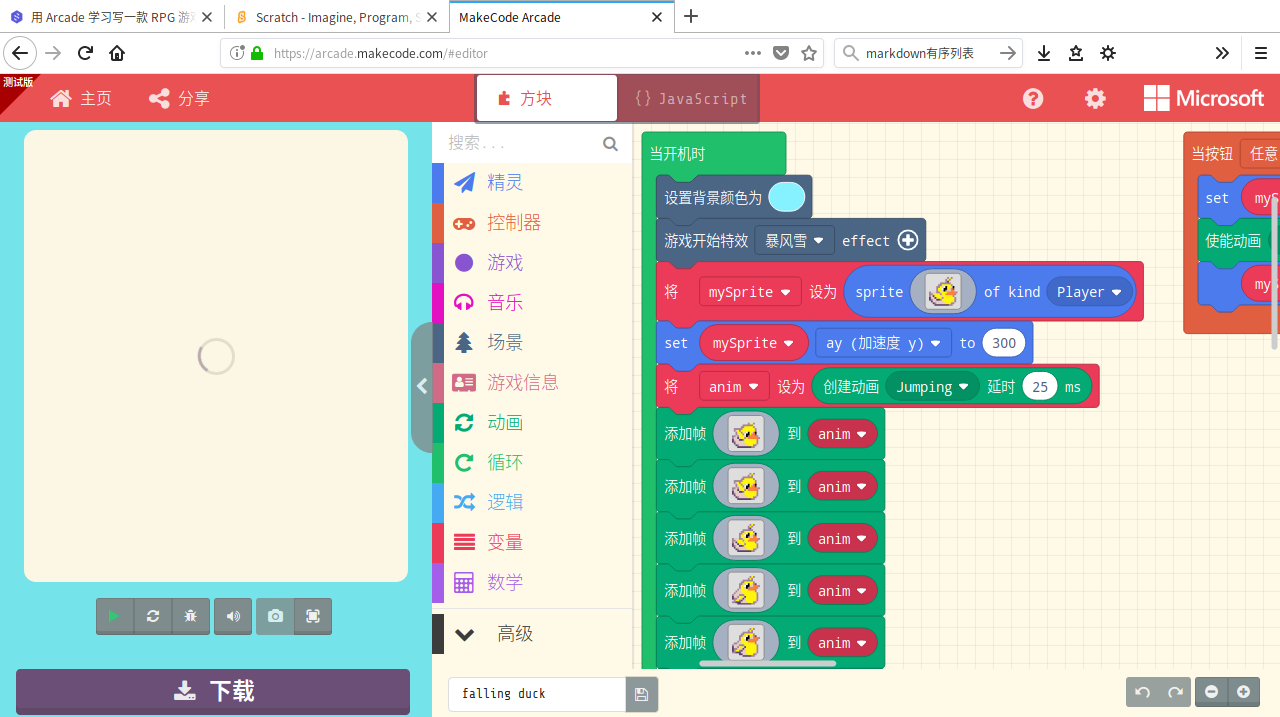Toggle simulator fullscreen mode
The image size is (1280, 717).
313,616
